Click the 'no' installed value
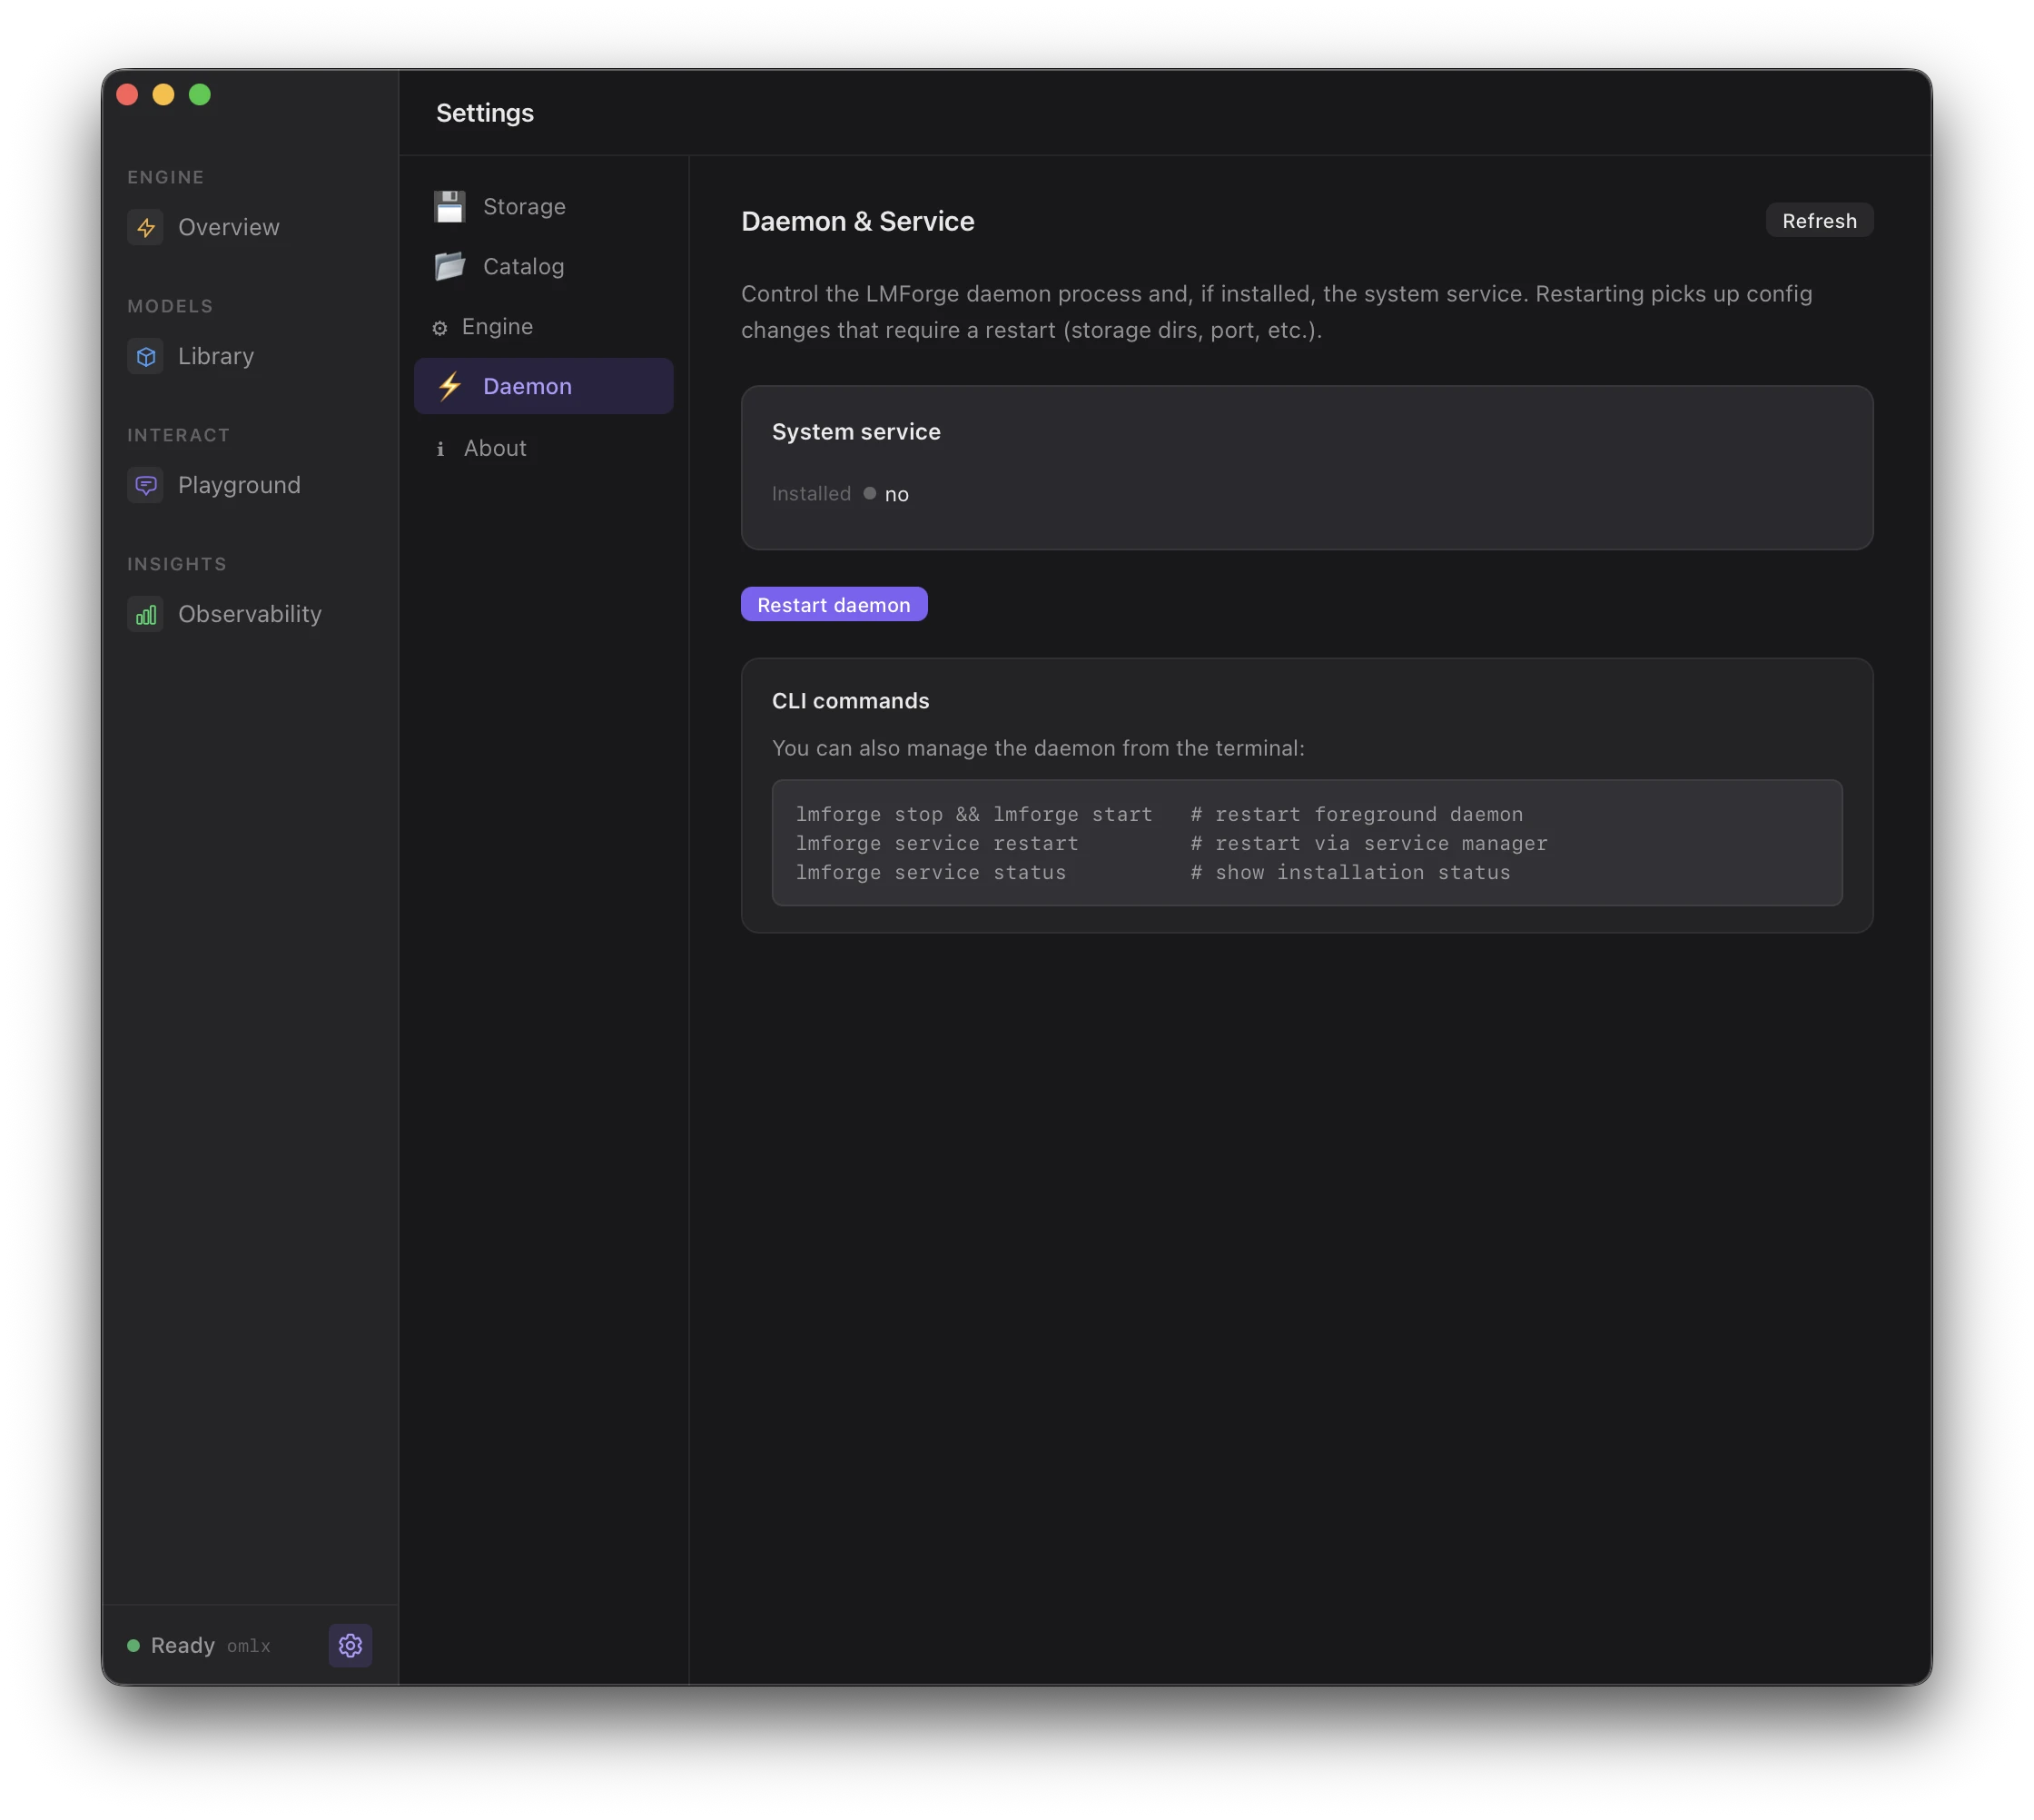The image size is (2034, 1820). [x=897, y=494]
